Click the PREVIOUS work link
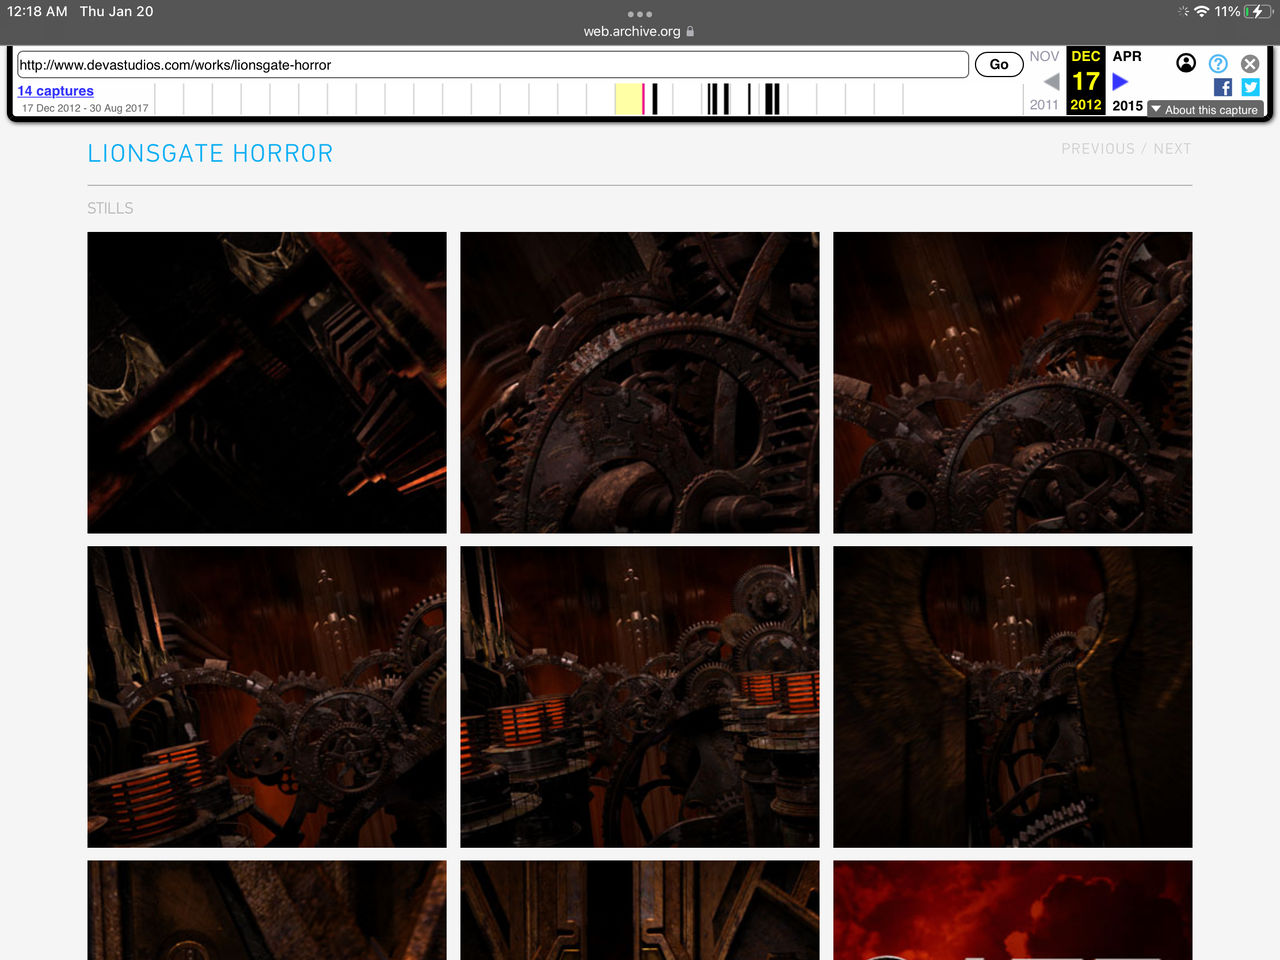Screen dimensions: 1280x960 pos(1098,149)
